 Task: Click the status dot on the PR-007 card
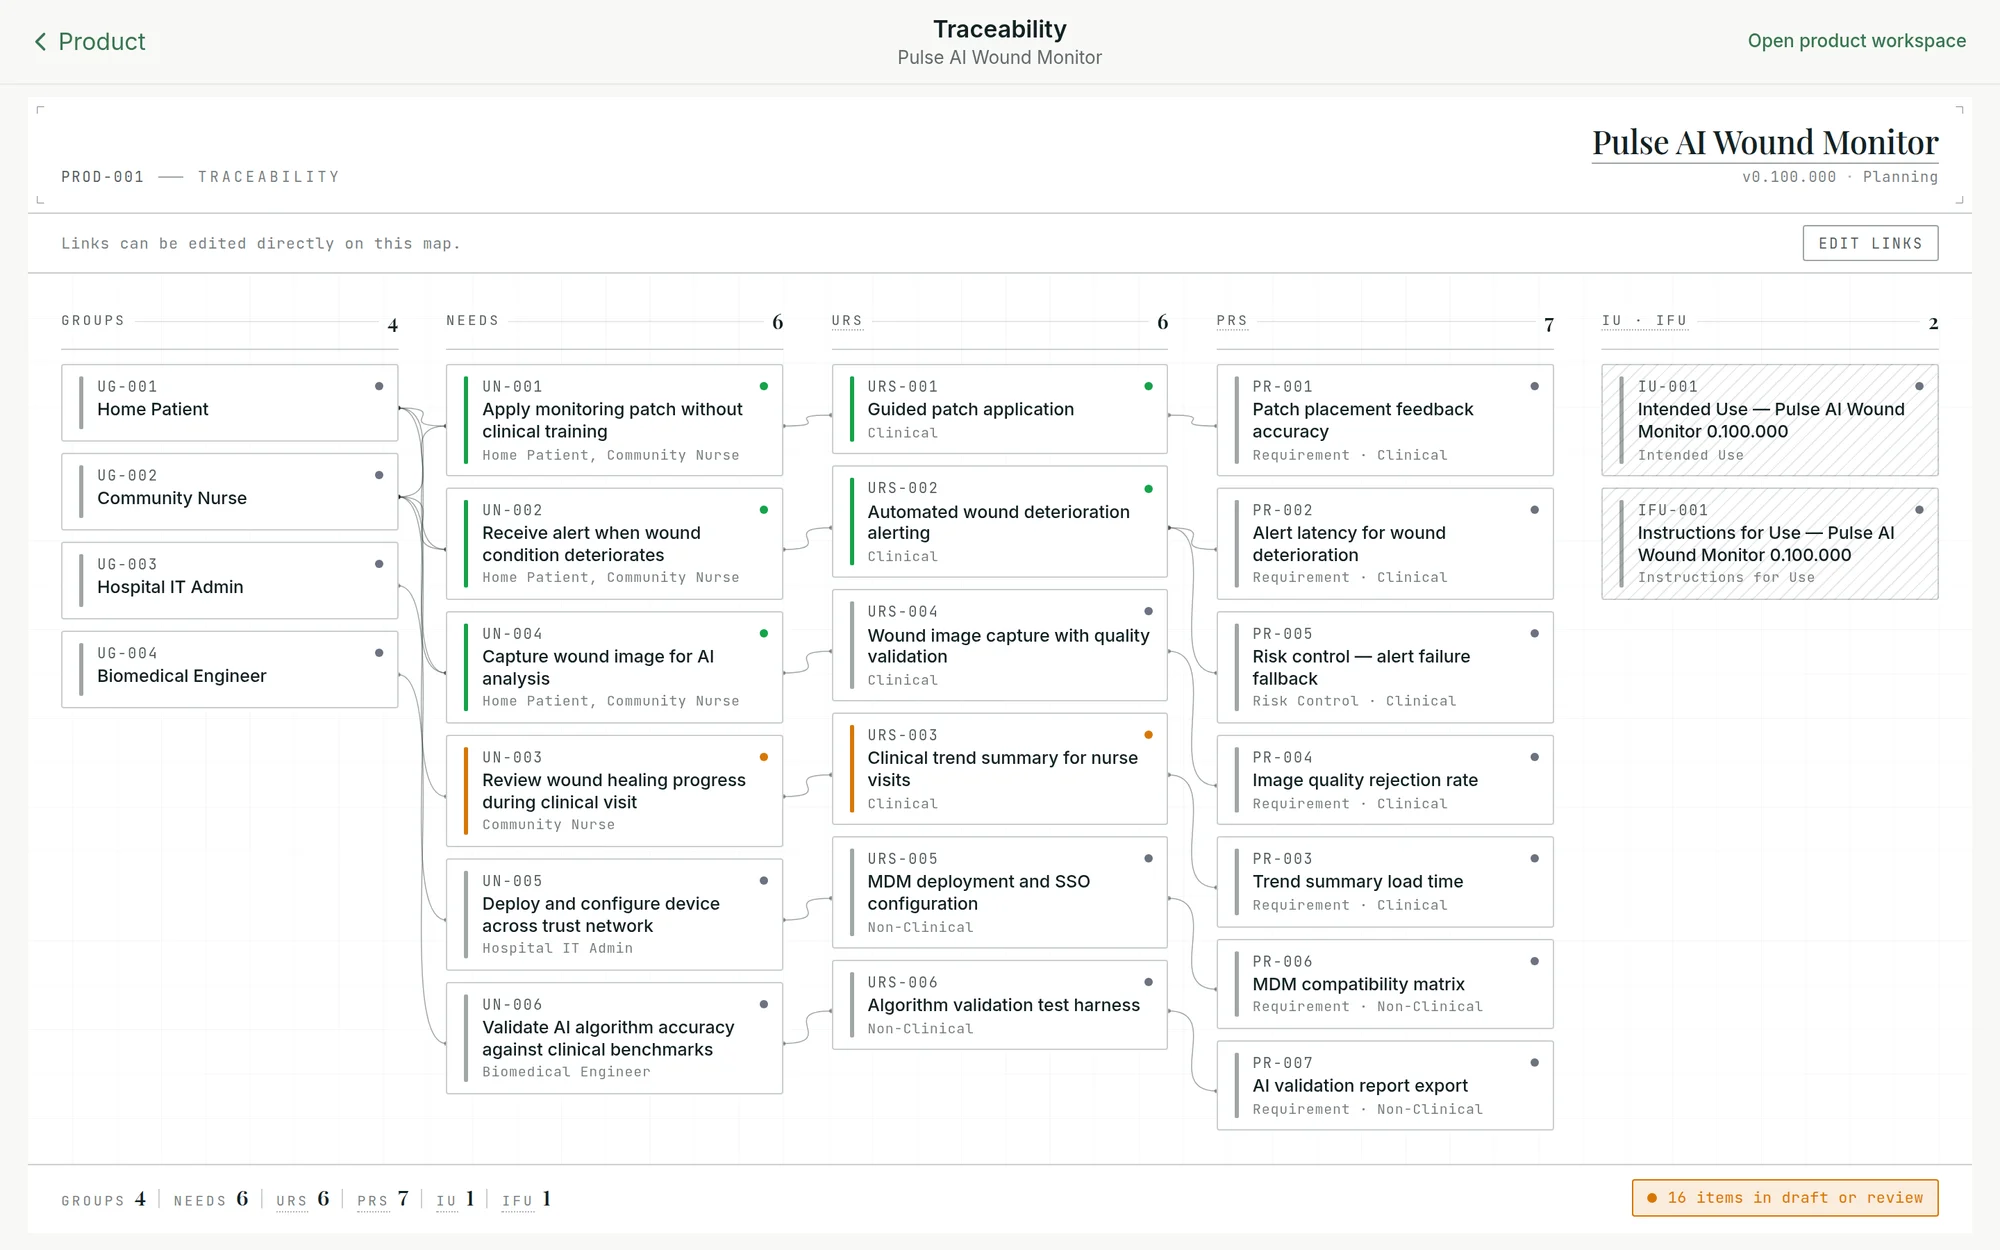coord(1535,1063)
